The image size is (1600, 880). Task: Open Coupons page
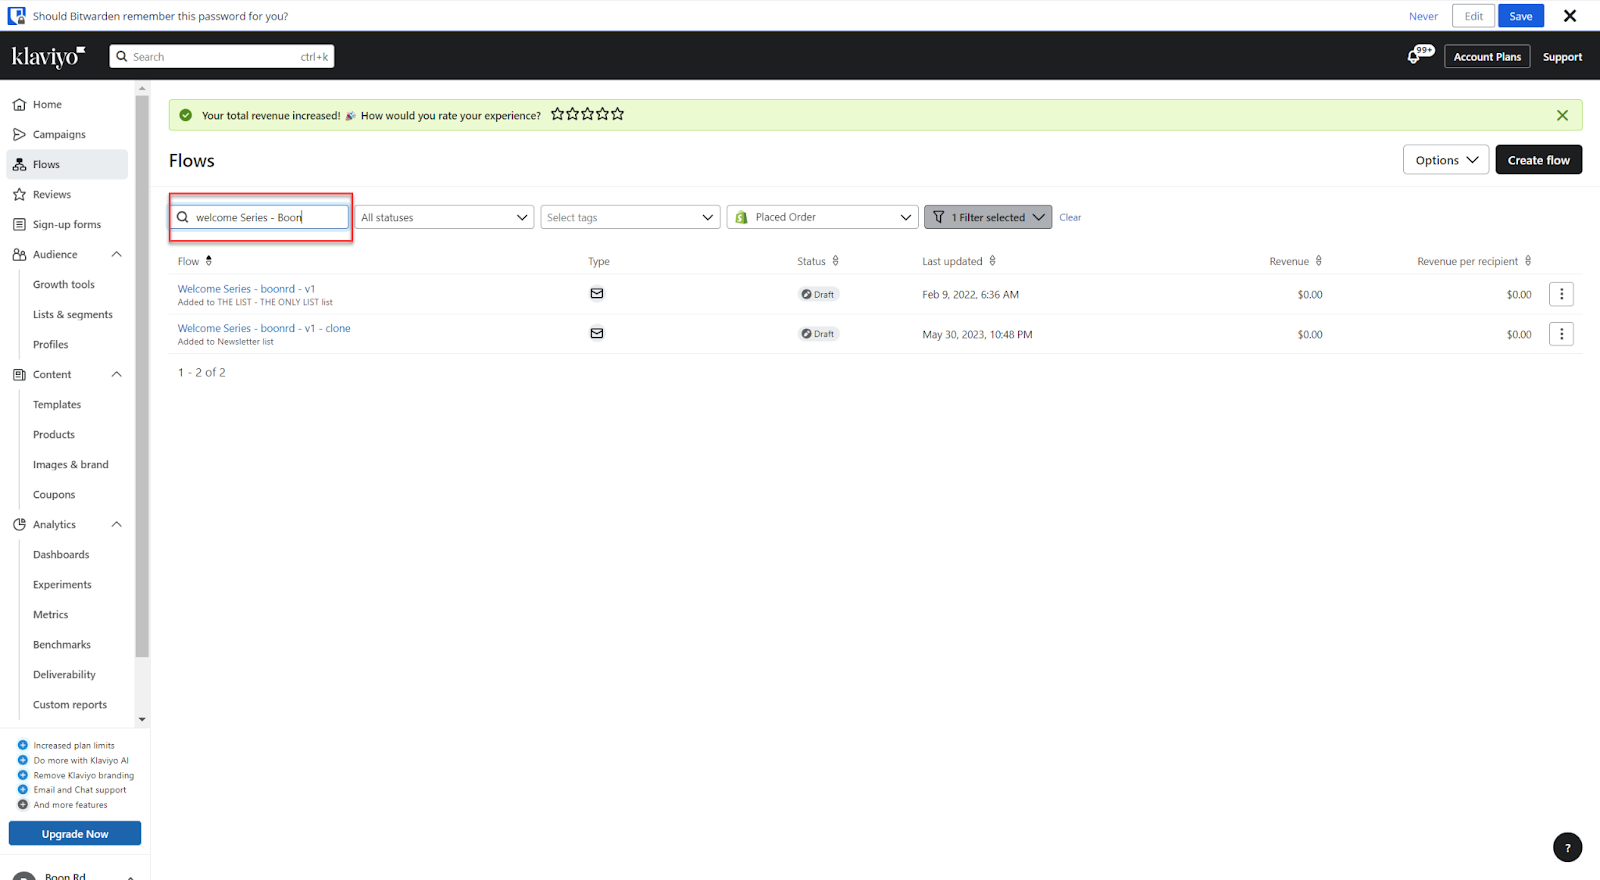point(54,494)
